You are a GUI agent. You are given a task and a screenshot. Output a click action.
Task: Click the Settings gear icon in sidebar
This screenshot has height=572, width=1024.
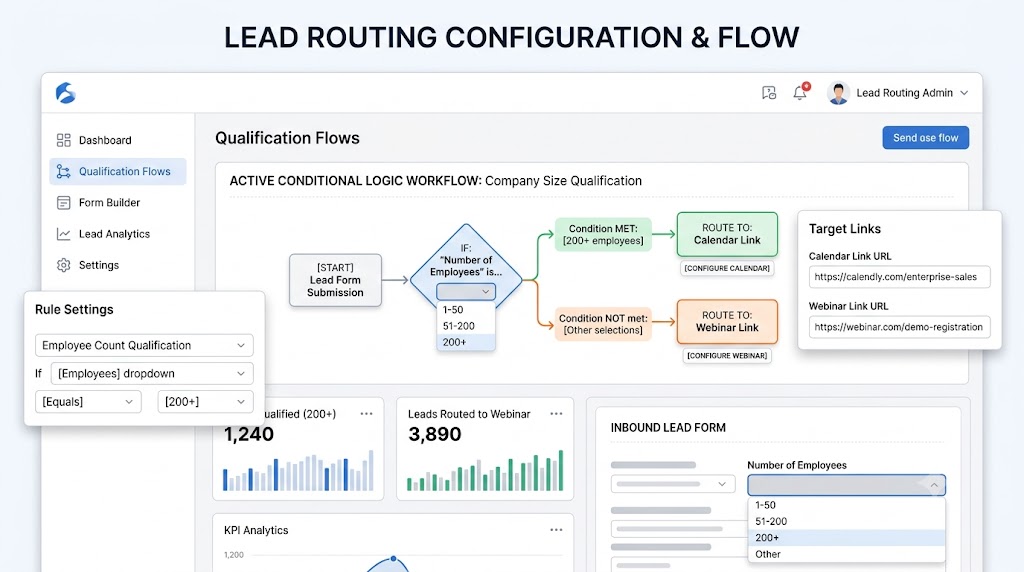(63, 265)
